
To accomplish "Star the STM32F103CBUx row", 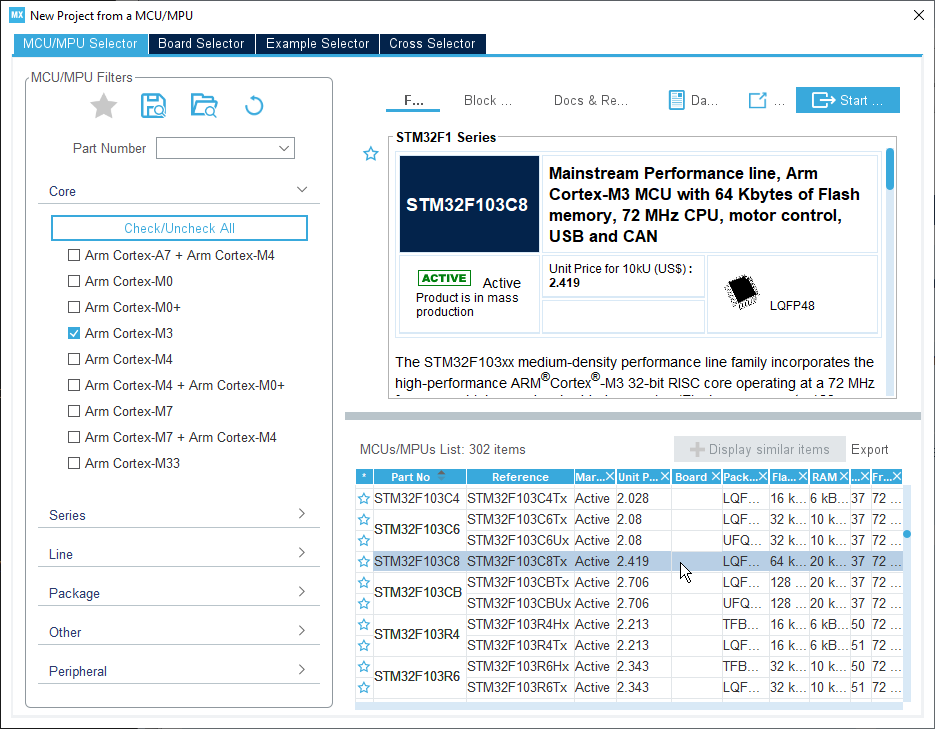I will (x=364, y=603).
